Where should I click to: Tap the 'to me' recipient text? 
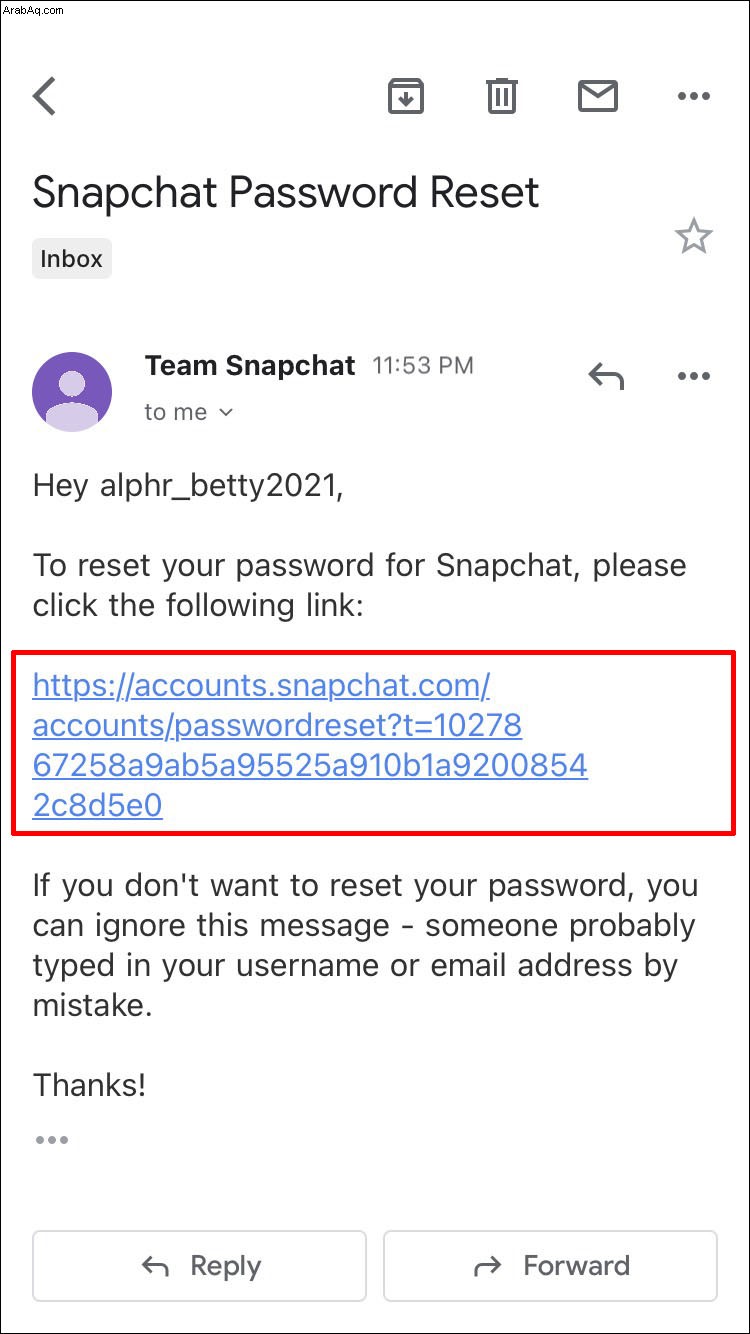pyautogui.click(x=176, y=412)
